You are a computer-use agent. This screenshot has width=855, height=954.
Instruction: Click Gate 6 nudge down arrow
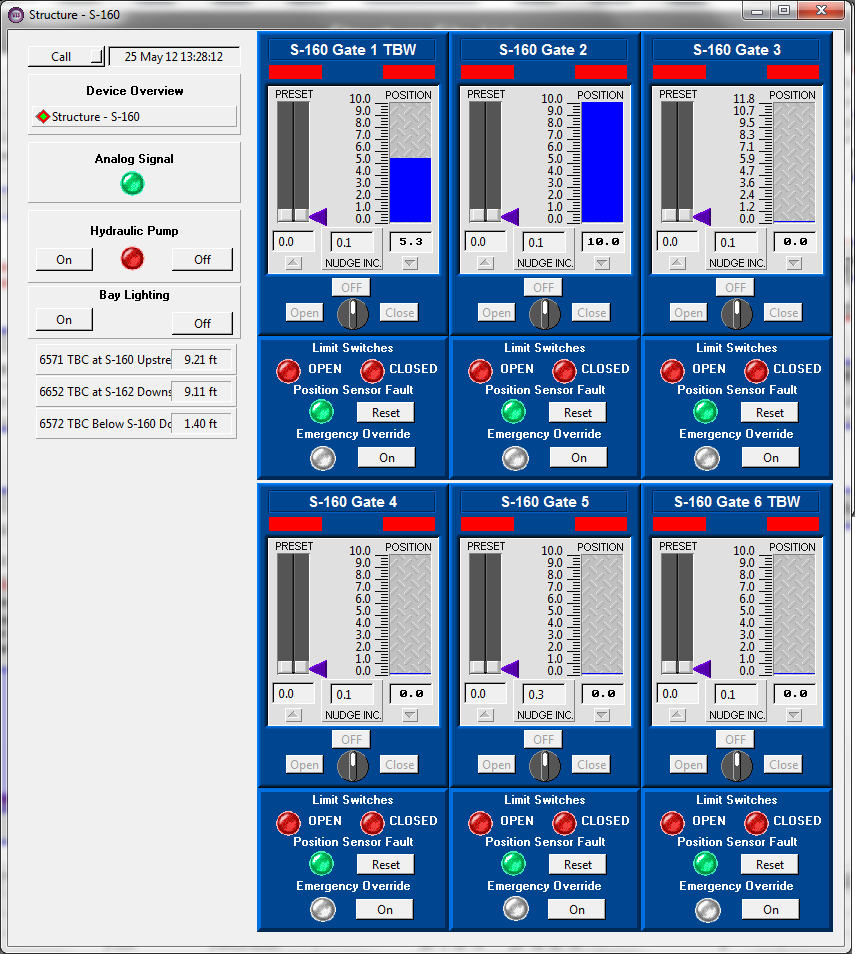tap(794, 716)
